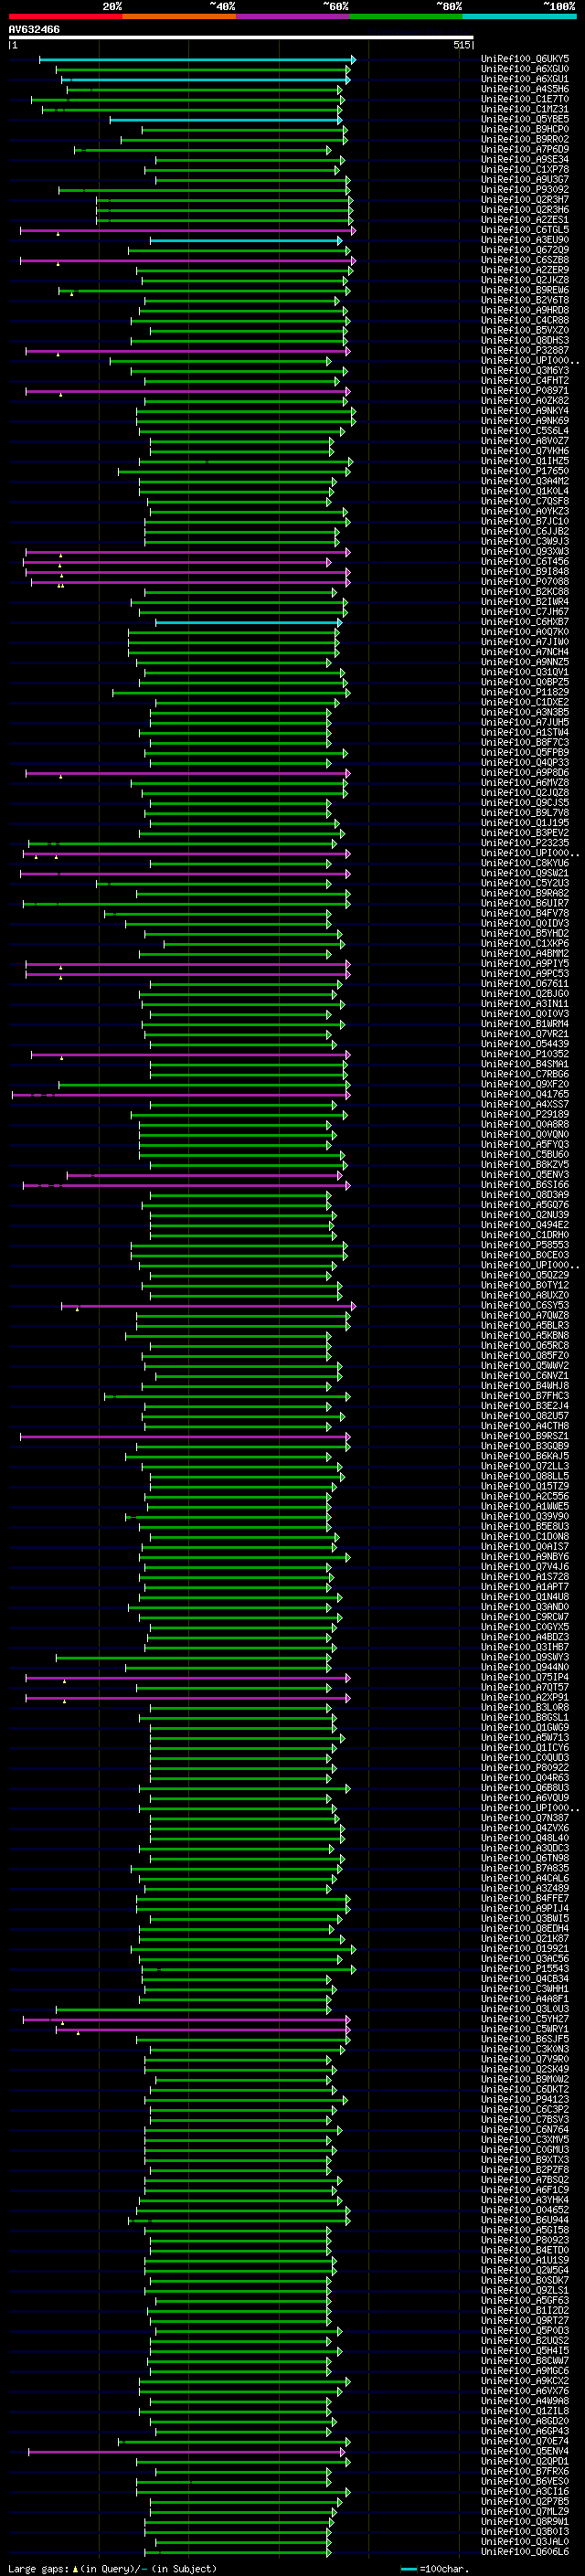
Task: Select label UniRef100_A9SE34
Action: click(525, 159)
